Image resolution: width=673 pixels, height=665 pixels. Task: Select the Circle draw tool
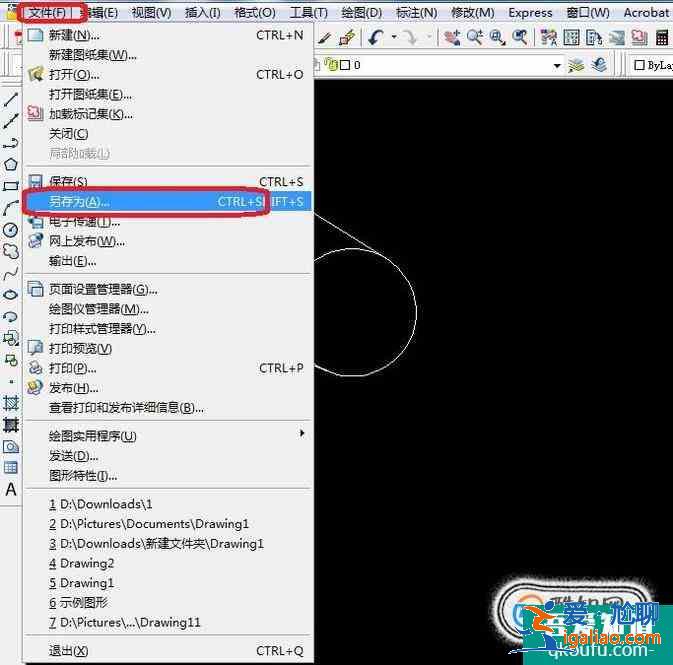coord(10,230)
